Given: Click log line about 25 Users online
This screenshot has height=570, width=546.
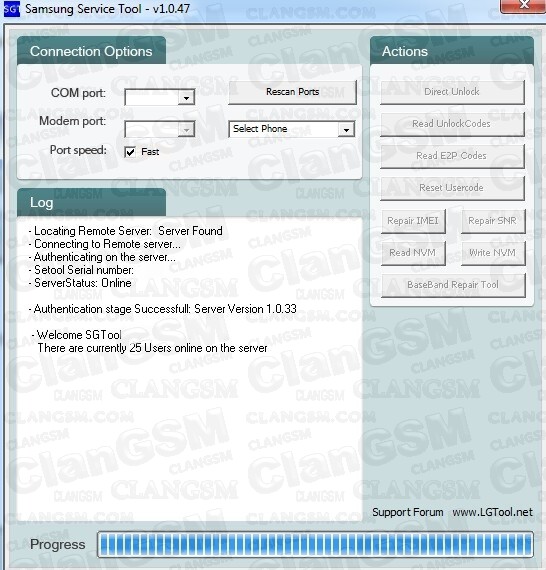Looking at the screenshot, I should click(152, 348).
